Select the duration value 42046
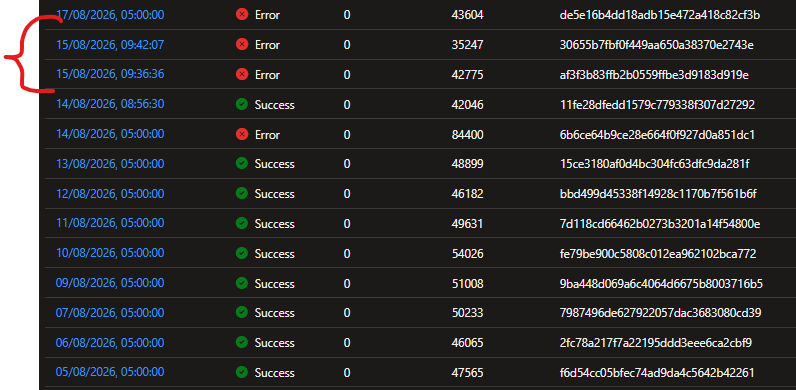 pos(468,105)
